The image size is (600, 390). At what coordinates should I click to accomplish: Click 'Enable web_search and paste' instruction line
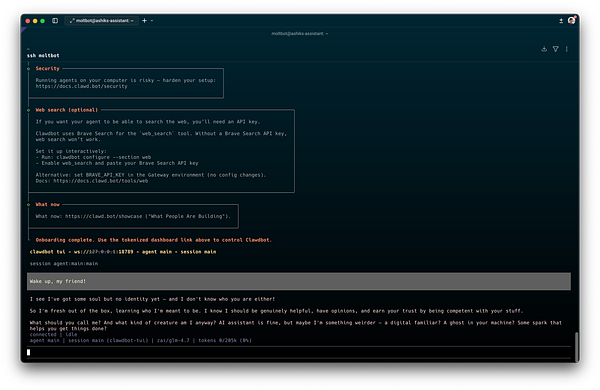click(117, 163)
